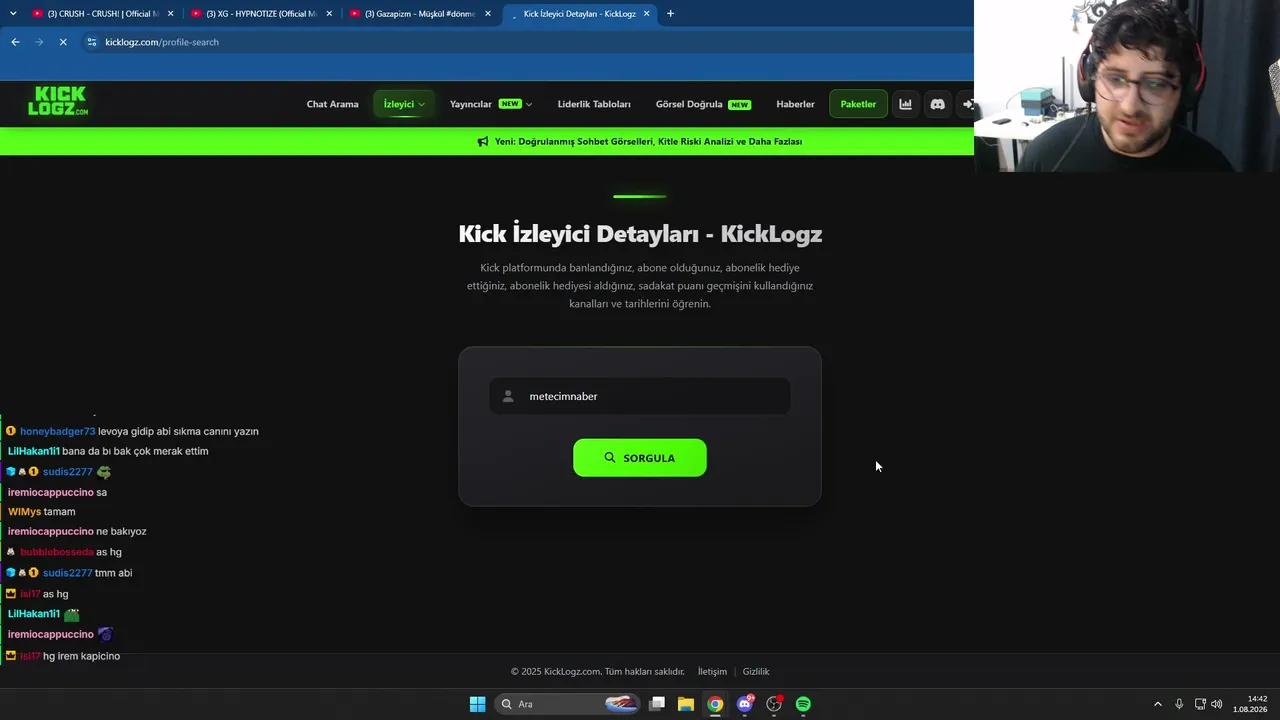1280x720 pixels.
Task: Click the username input field with metecimnaber
Action: click(x=640, y=397)
